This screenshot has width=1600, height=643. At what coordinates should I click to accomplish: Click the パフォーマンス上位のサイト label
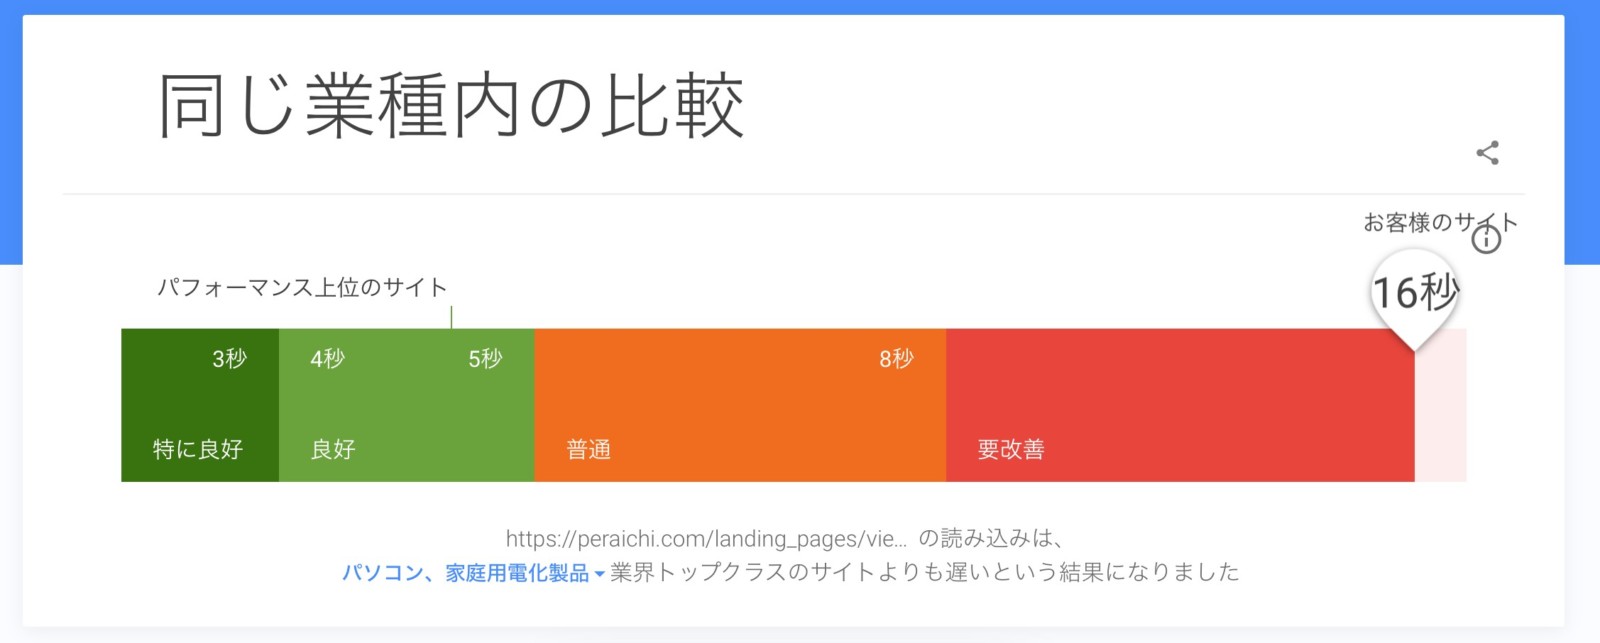click(302, 288)
